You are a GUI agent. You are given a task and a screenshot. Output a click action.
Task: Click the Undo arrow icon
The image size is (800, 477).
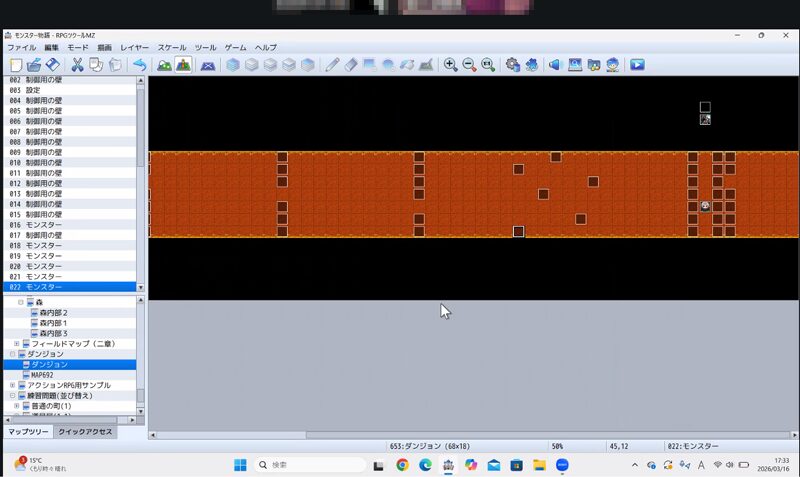[x=140, y=65]
